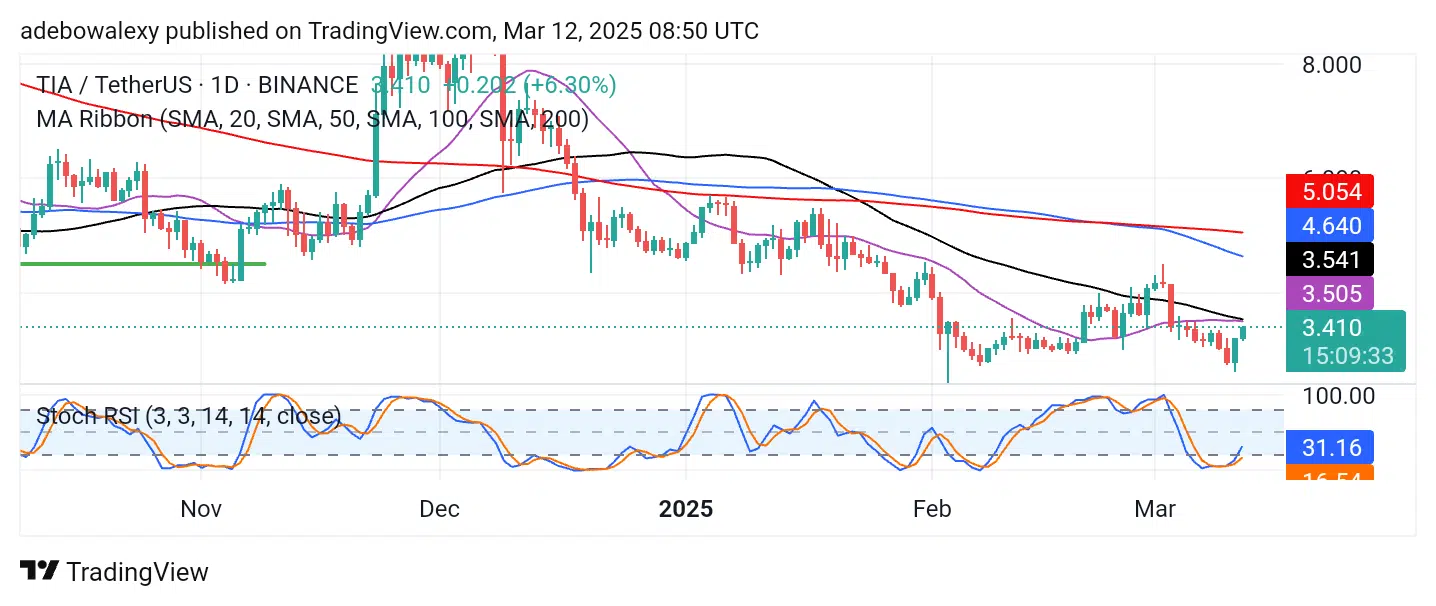Select the MA Ribbon indicator legend
Viewport: 1436px width, 606px height.
coord(312,119)
